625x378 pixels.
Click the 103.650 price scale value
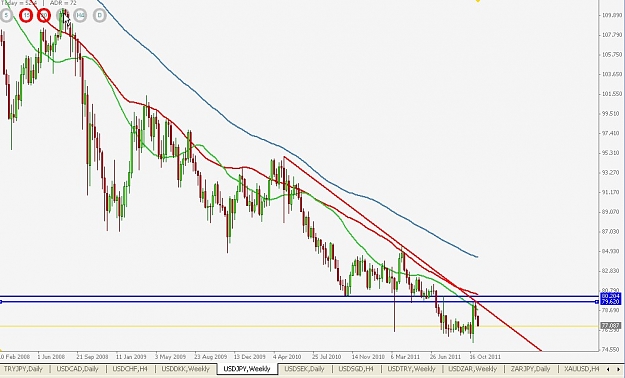(611, 75)
